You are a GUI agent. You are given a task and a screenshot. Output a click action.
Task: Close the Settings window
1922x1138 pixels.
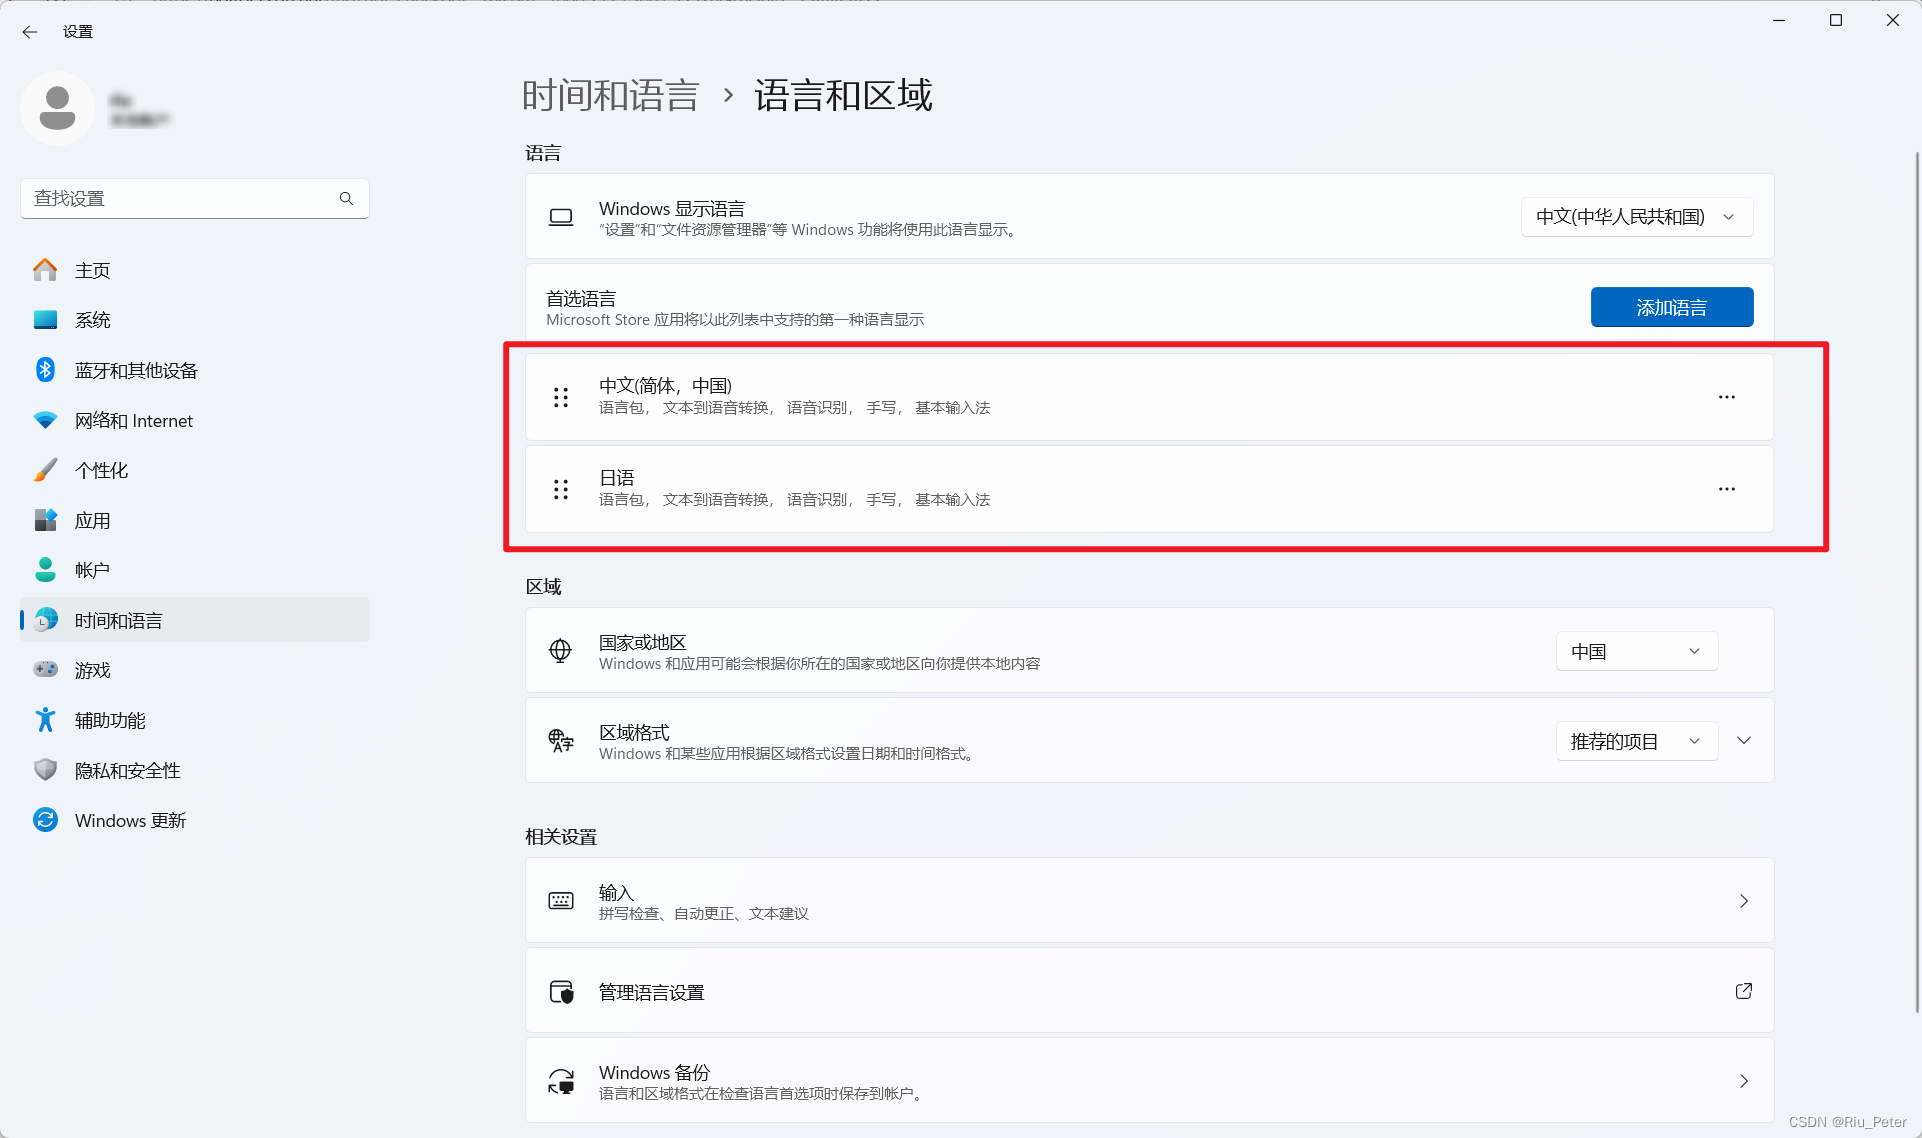coord(1893,20)
